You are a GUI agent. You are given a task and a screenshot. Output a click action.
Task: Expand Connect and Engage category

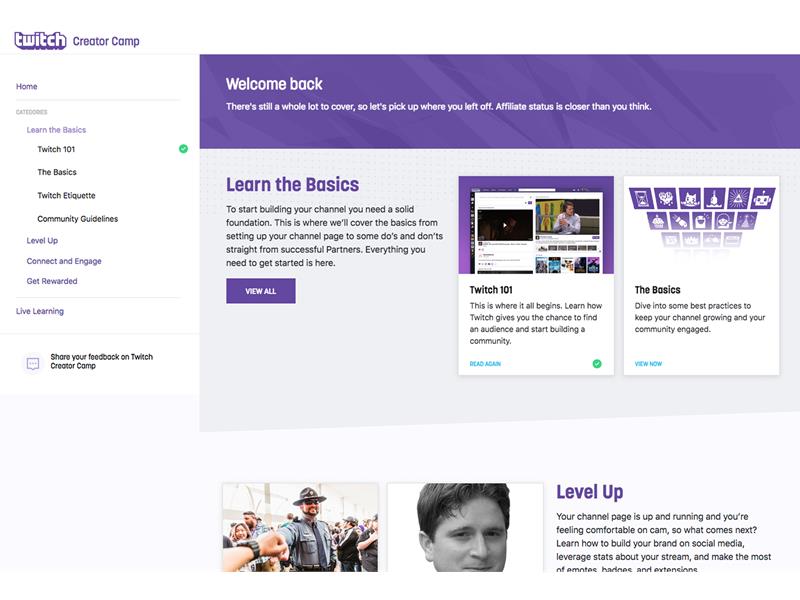click(x=64, y=261)
